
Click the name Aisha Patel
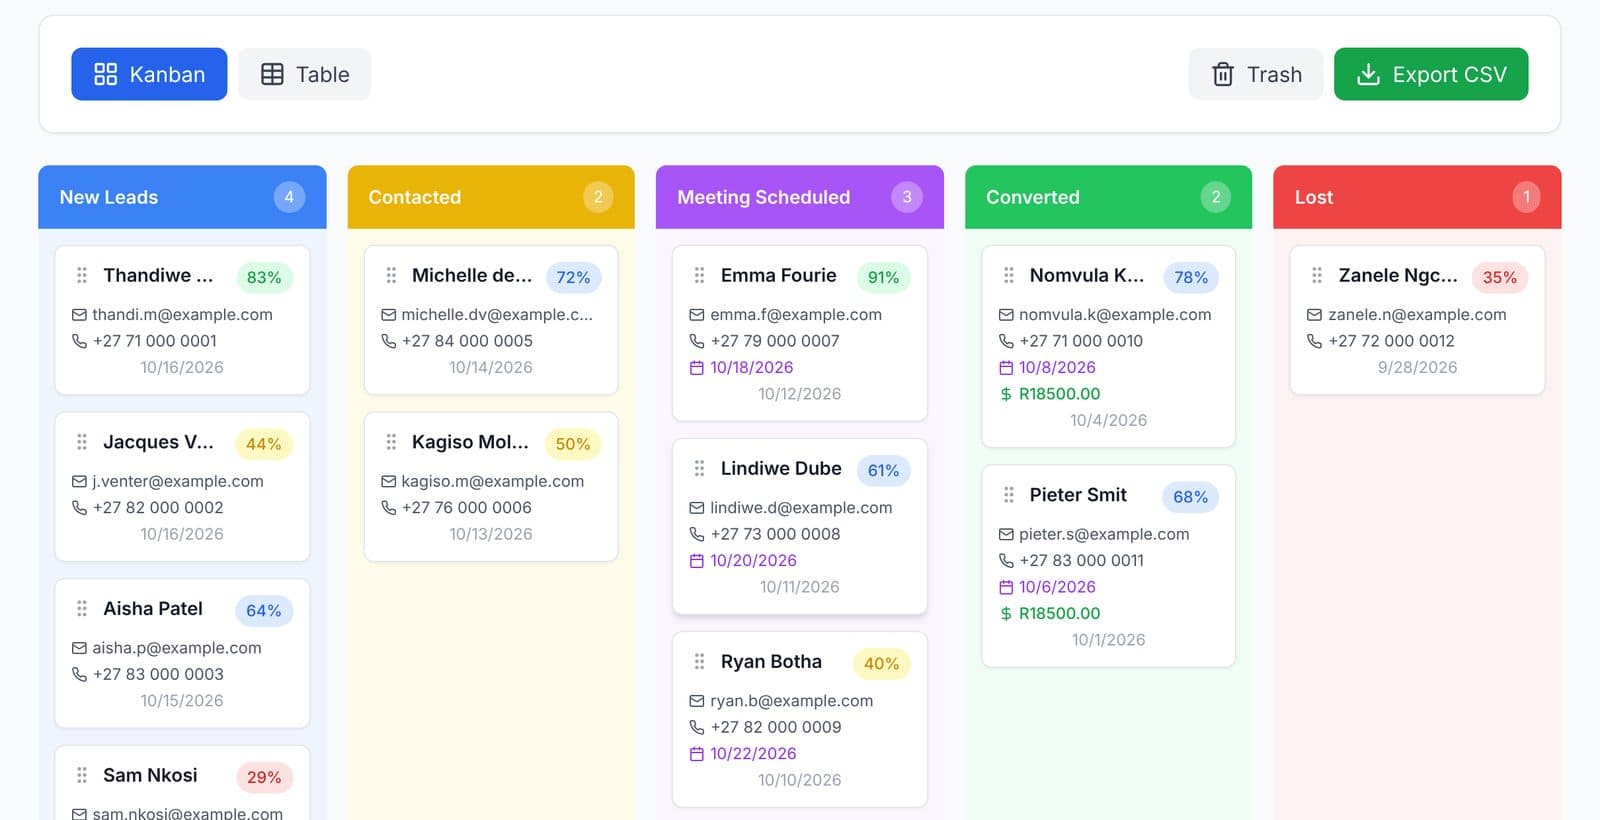coord(153,608)
